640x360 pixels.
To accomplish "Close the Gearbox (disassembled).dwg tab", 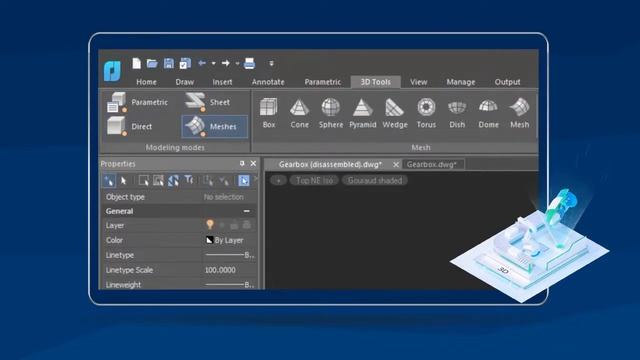I will click(396, 164).
